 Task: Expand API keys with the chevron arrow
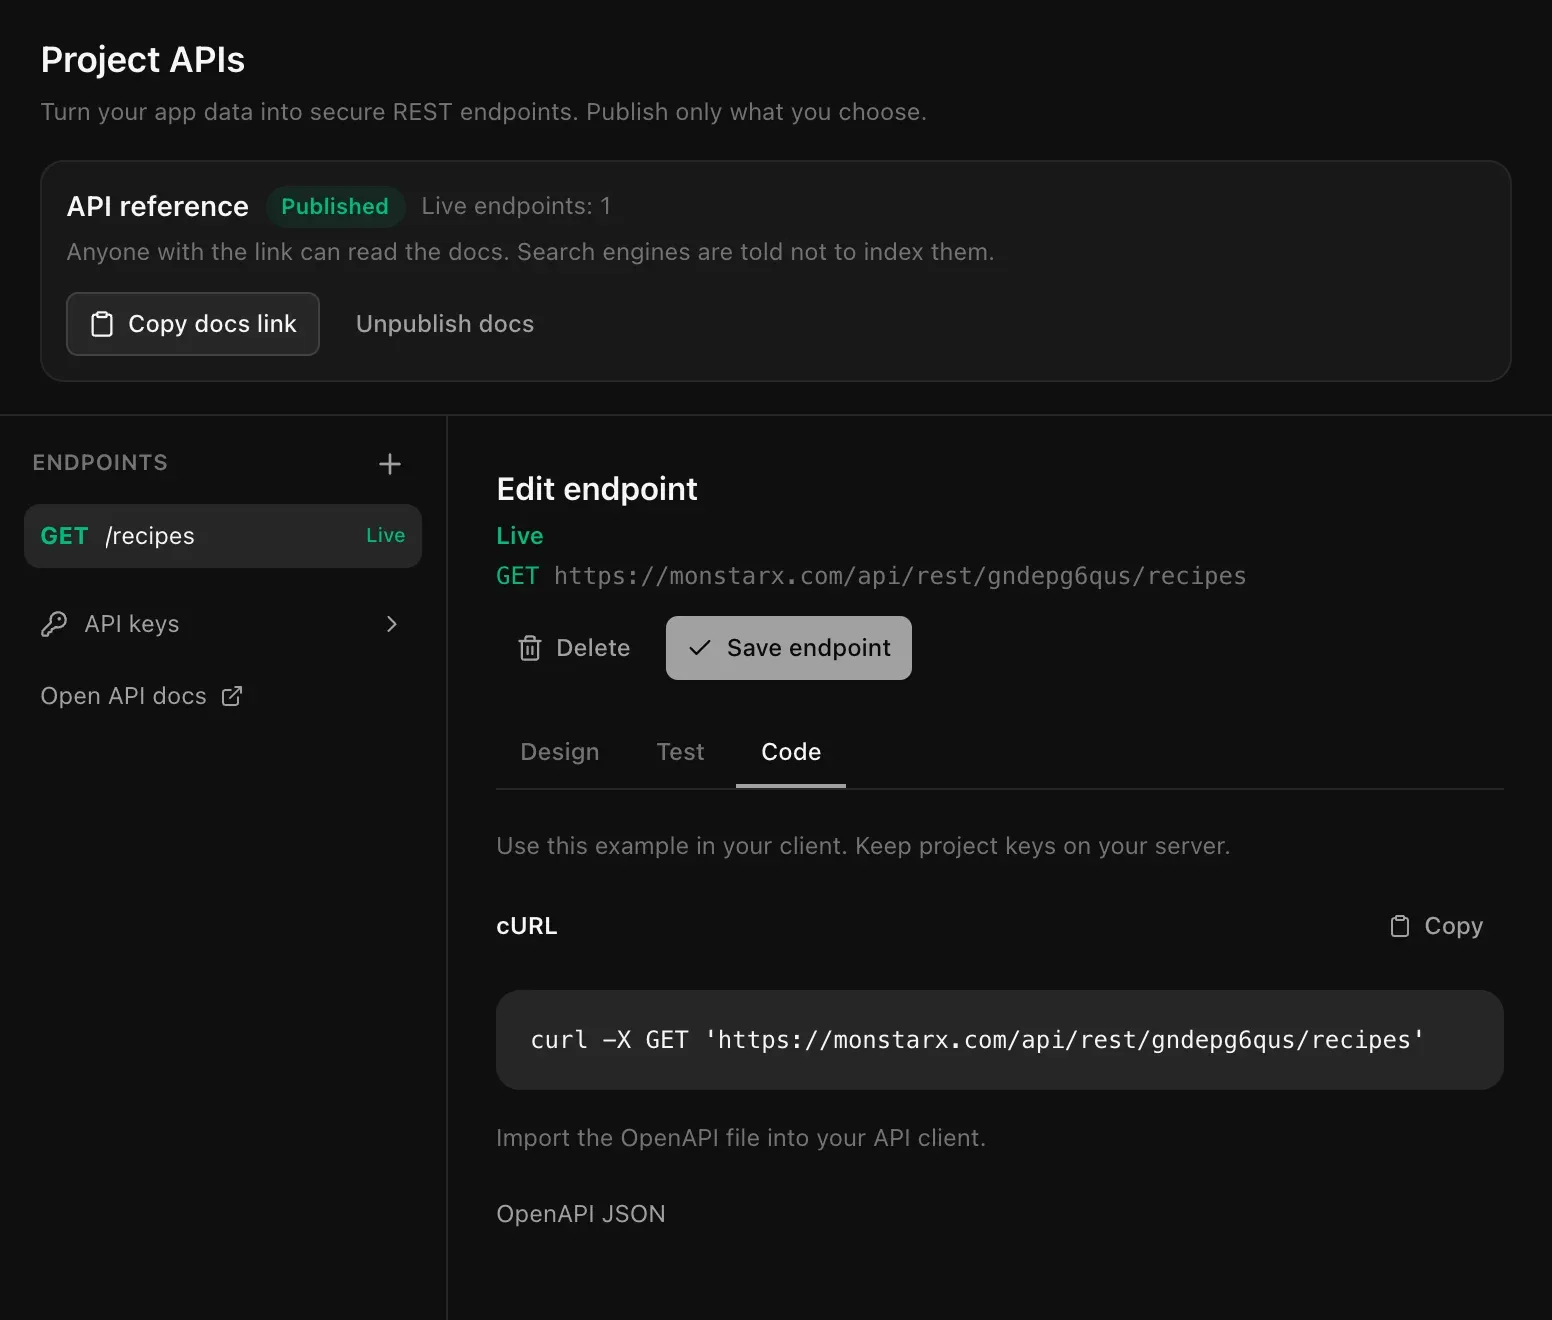tap(392, 624)
